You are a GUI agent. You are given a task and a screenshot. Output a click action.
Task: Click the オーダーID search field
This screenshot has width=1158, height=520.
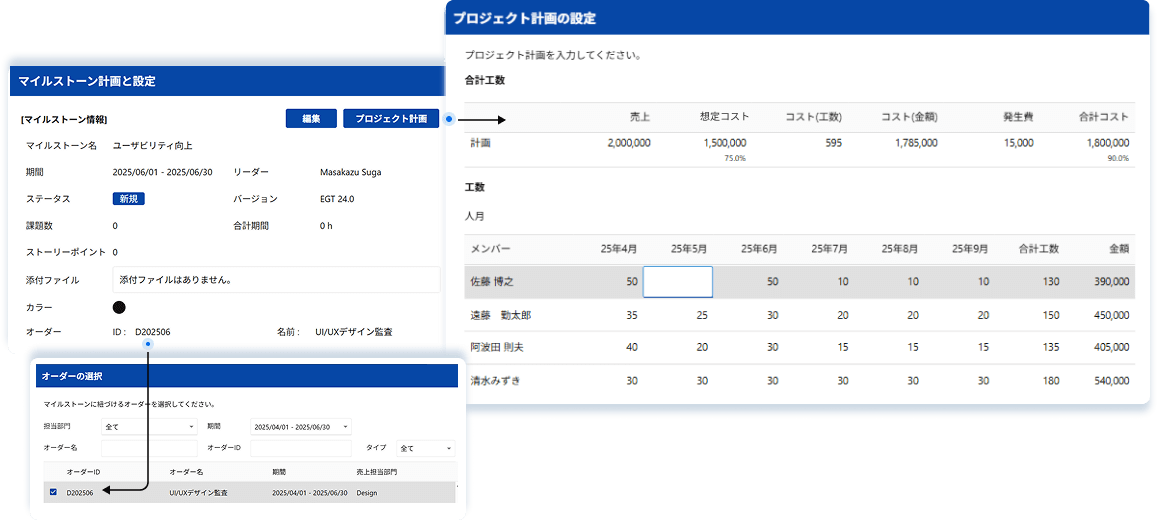tap(300, 449)
